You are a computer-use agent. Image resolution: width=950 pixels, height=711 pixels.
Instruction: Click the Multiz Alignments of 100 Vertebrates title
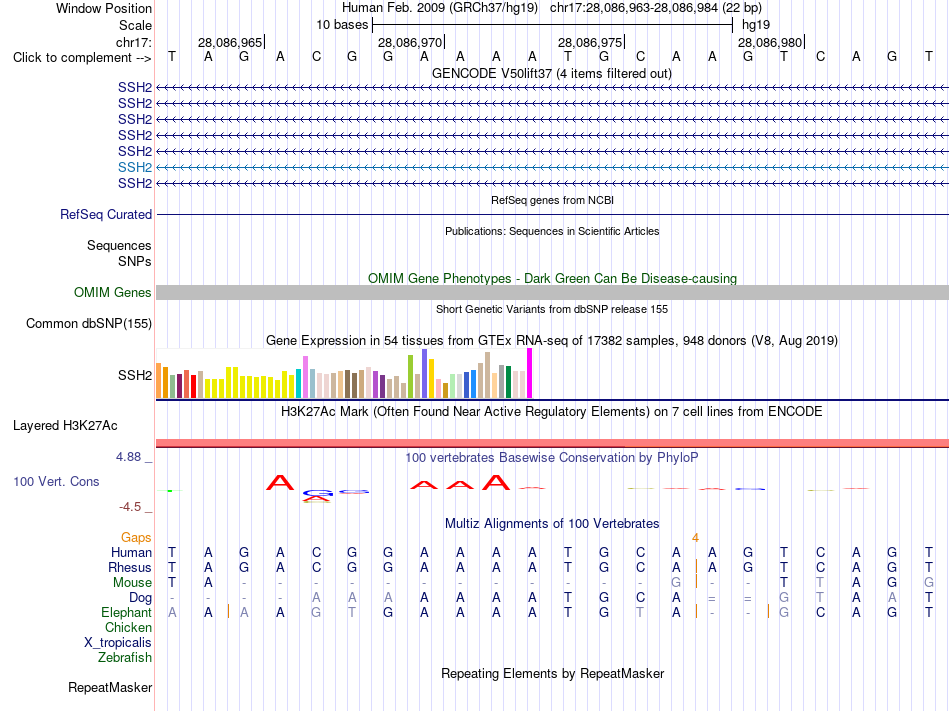pos(552,524)
